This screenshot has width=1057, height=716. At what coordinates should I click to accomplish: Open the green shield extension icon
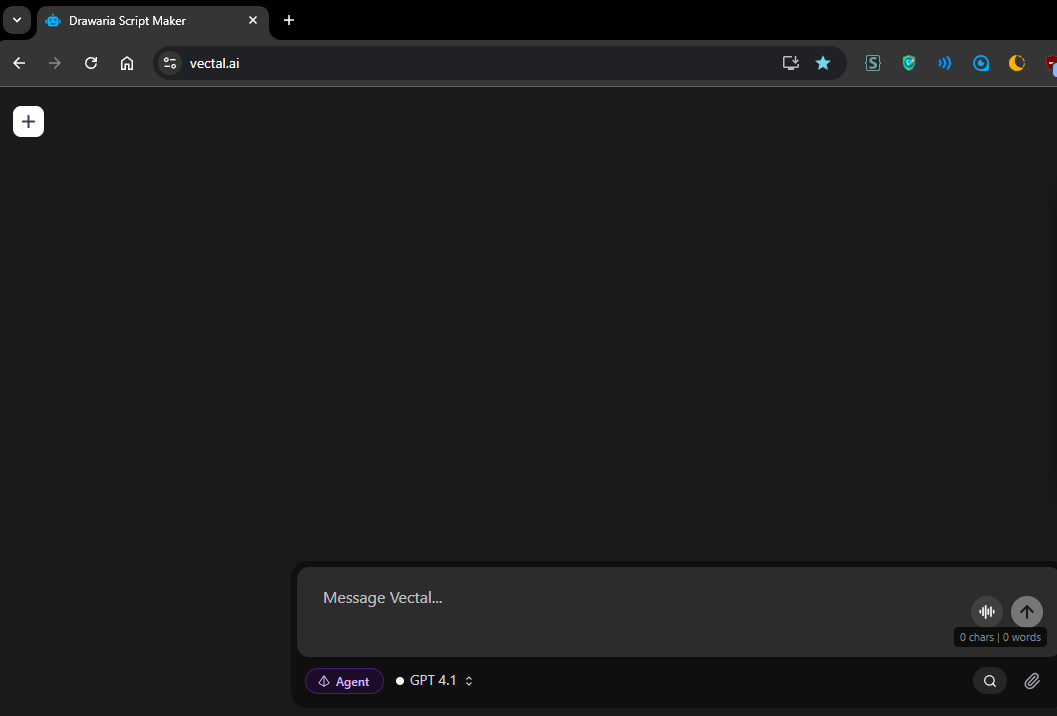908,63
